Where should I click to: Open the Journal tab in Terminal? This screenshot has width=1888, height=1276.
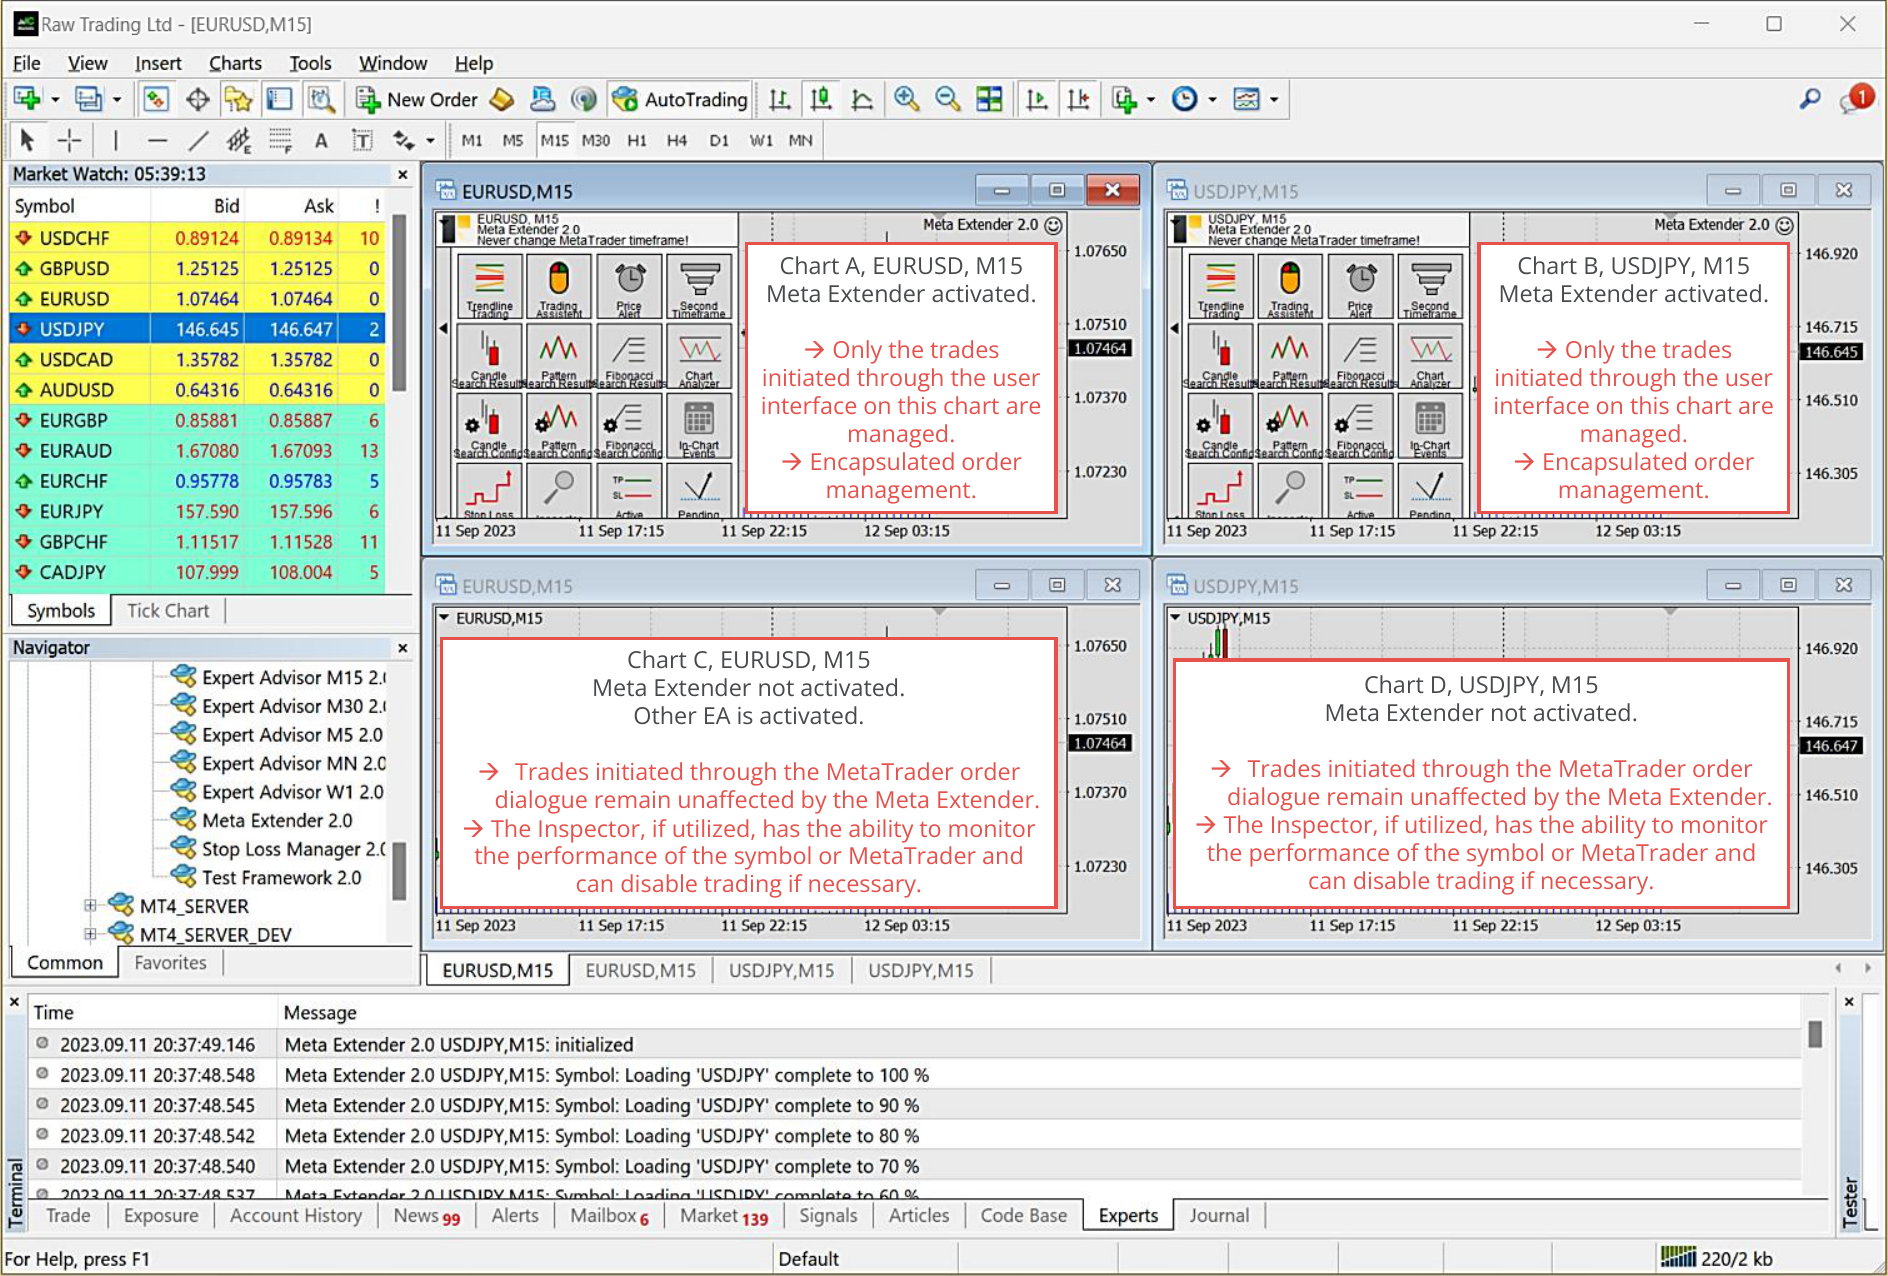pyautogui.click(x=1219, y=1215)
